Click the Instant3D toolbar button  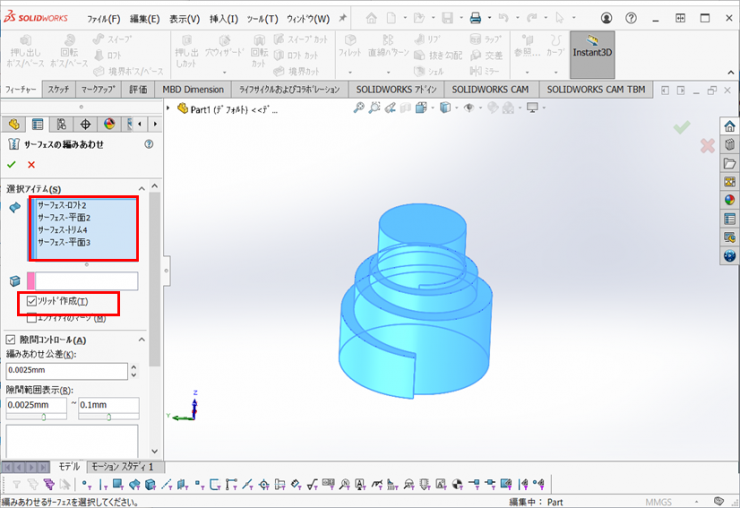pos(593,48)
